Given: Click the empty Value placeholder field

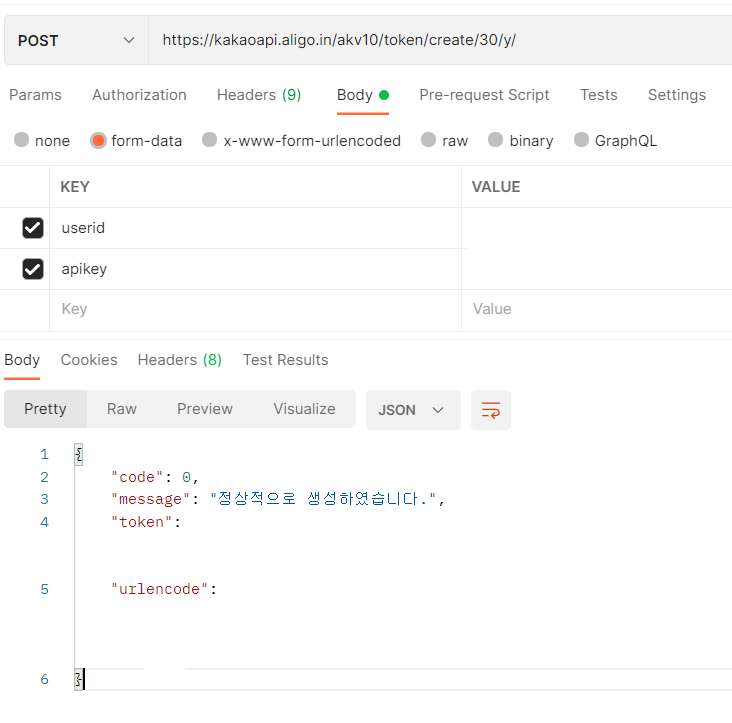Looking at the screenshot, I should tap(597, 309).
